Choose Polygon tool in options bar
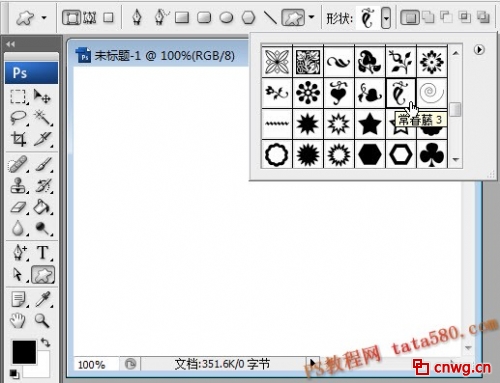Viewport: 500px width, 383px height. point(248,17)
